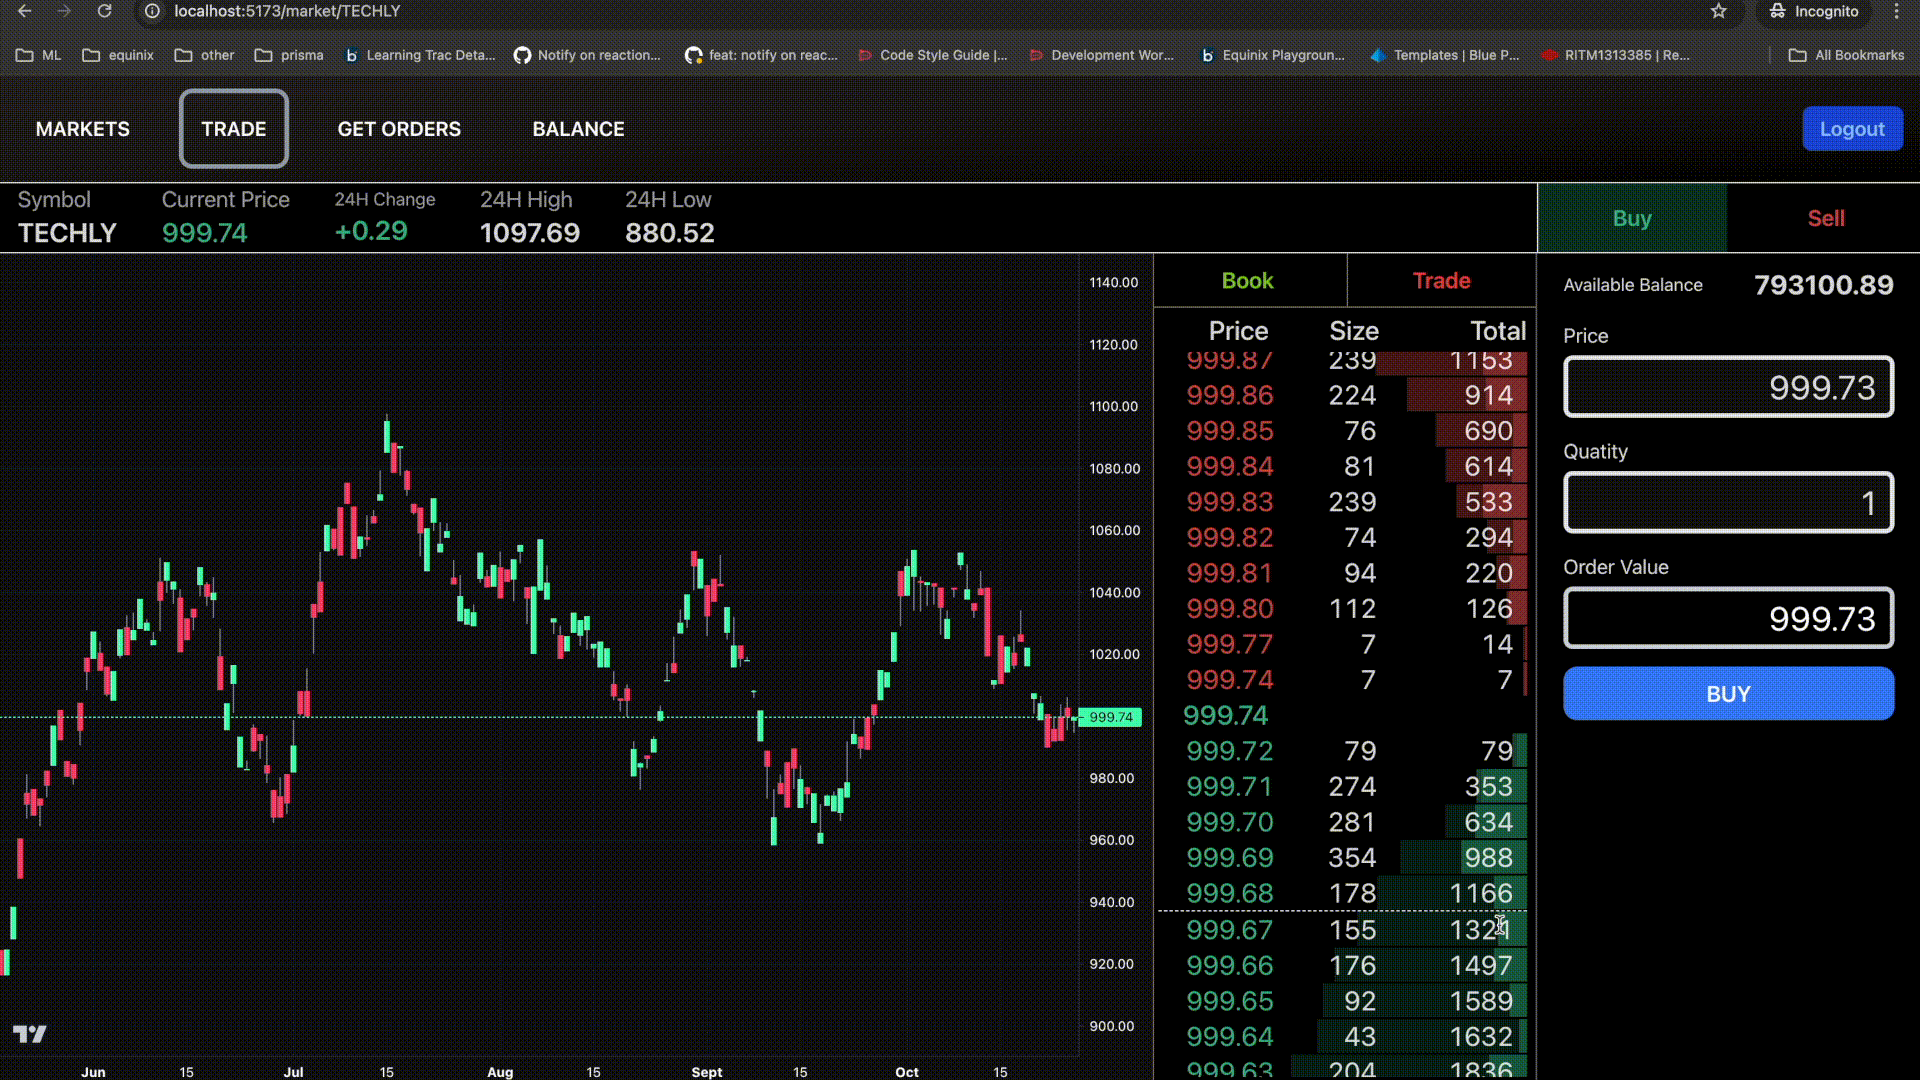Switch to the Sell order side

(x=1825, y=218)
